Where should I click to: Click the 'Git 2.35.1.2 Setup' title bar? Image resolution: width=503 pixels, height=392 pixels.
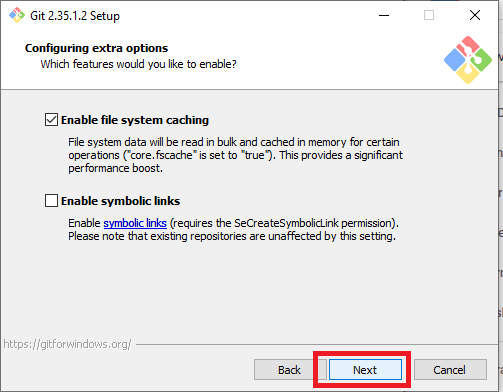click(75, 16)
